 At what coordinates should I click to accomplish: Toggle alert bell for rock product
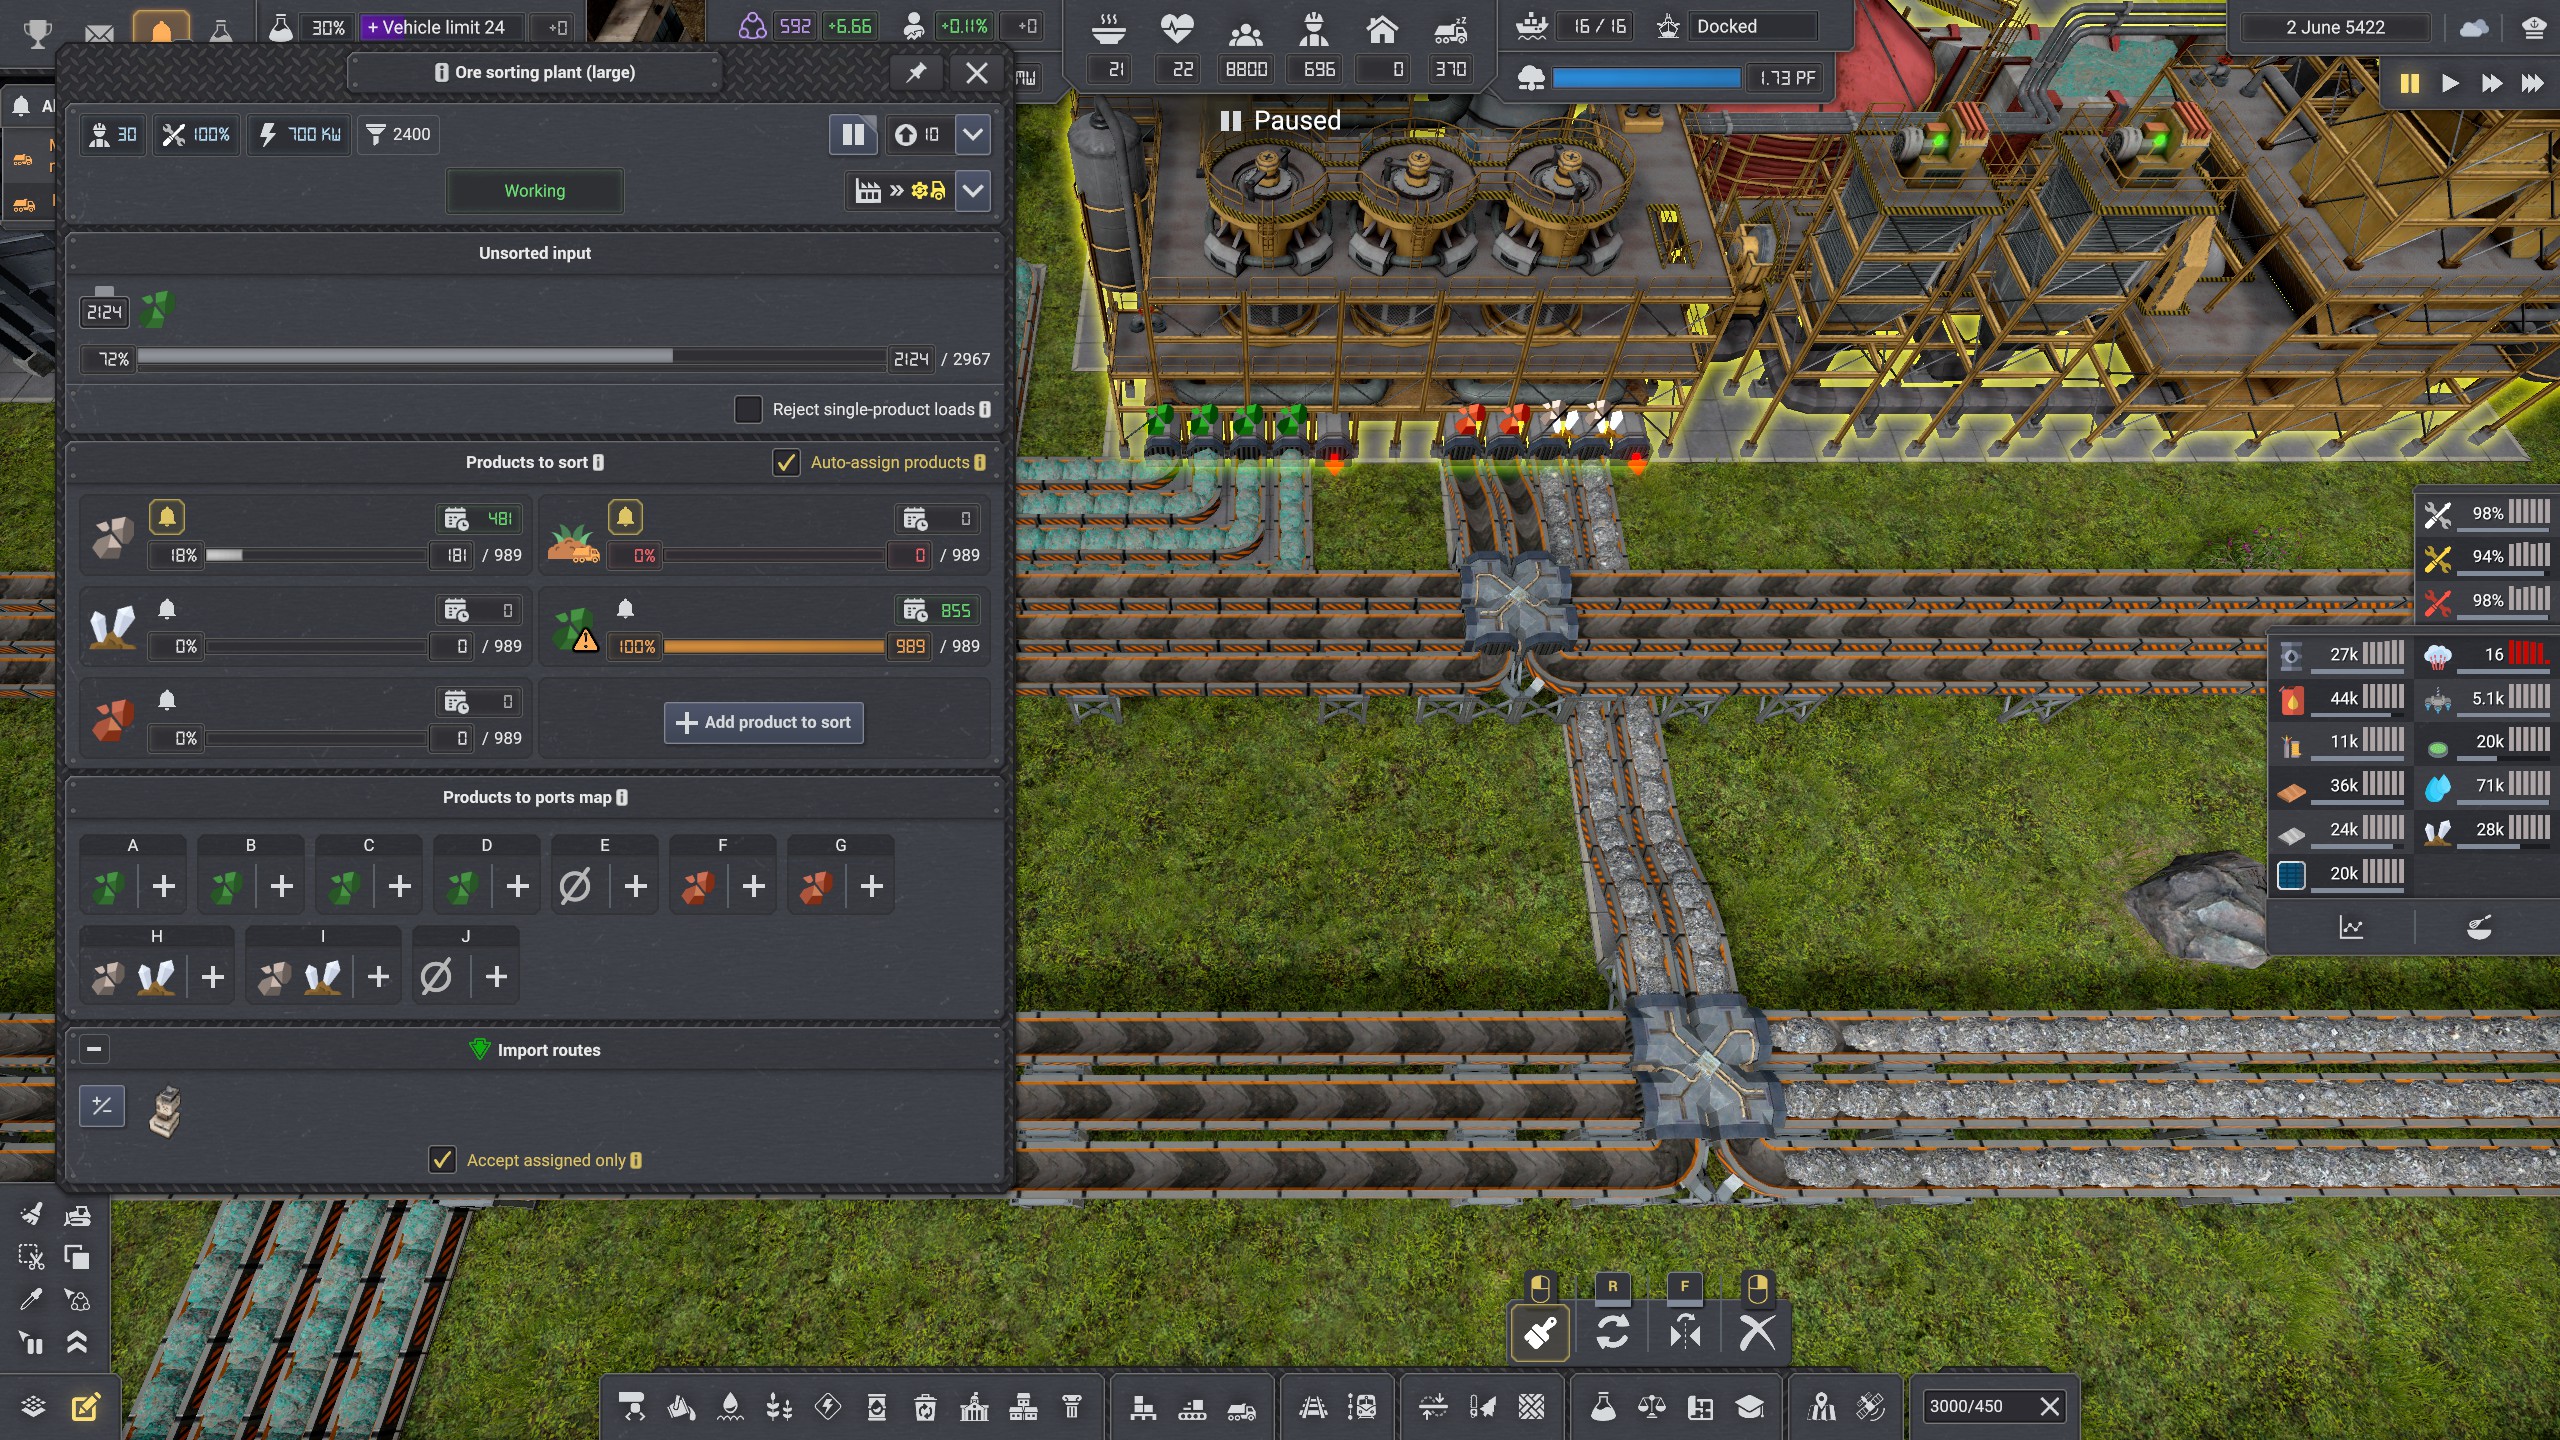pos(167,517)
